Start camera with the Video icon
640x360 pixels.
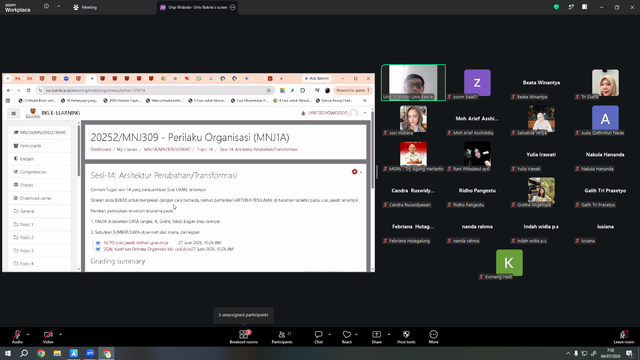click(48, 335)
